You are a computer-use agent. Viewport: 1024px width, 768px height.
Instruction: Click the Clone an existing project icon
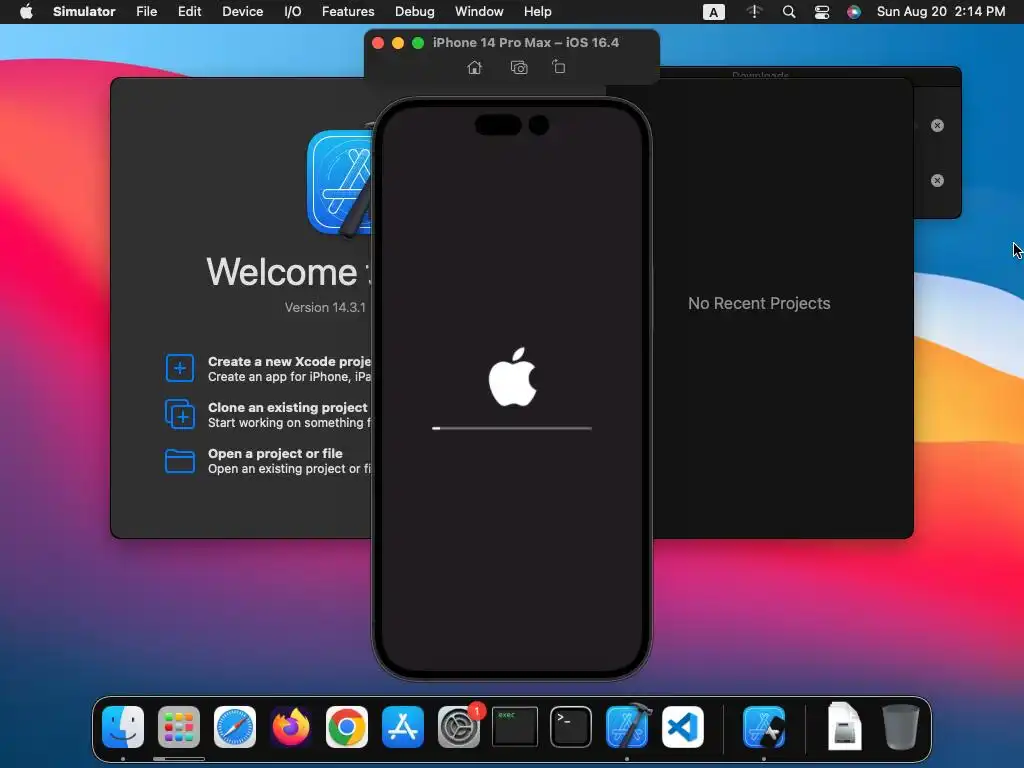(x=180, y=414)
